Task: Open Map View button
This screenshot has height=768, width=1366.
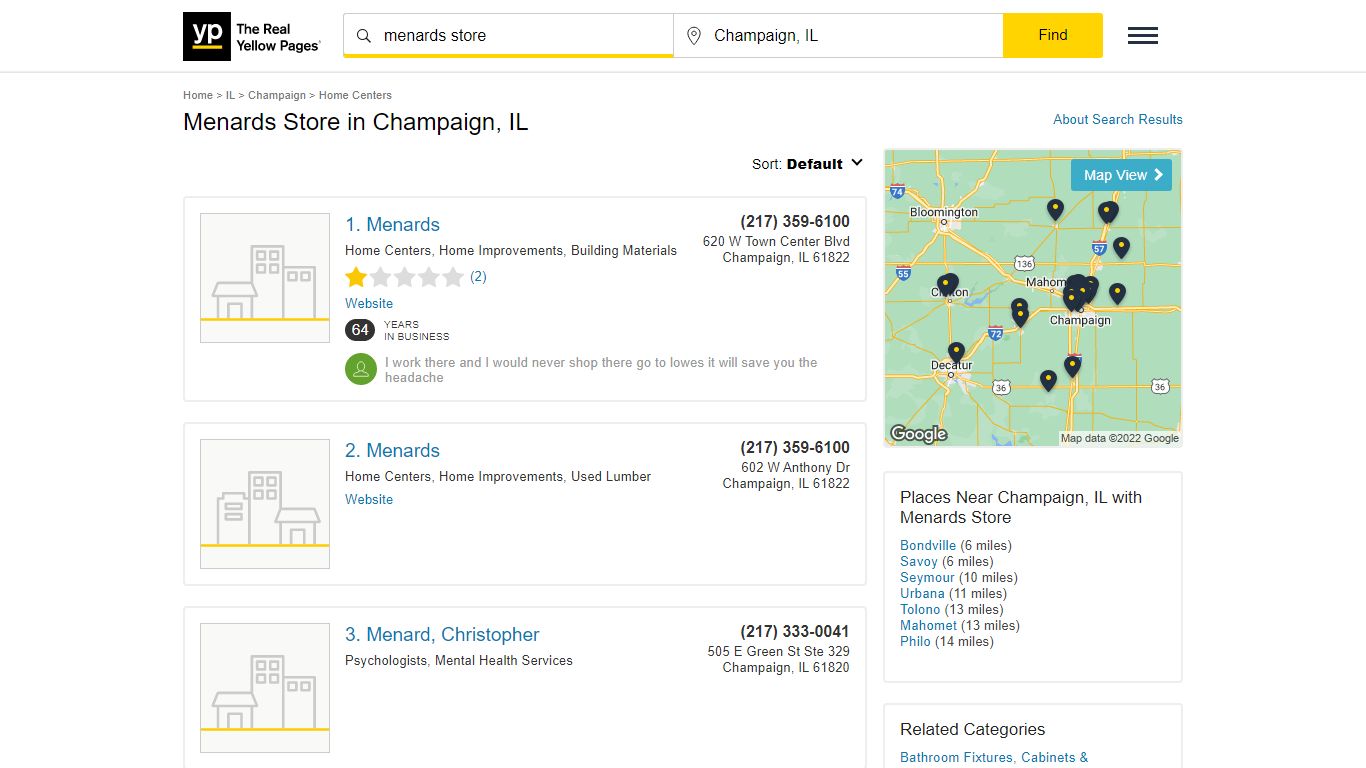Action: pos(1121,175)
